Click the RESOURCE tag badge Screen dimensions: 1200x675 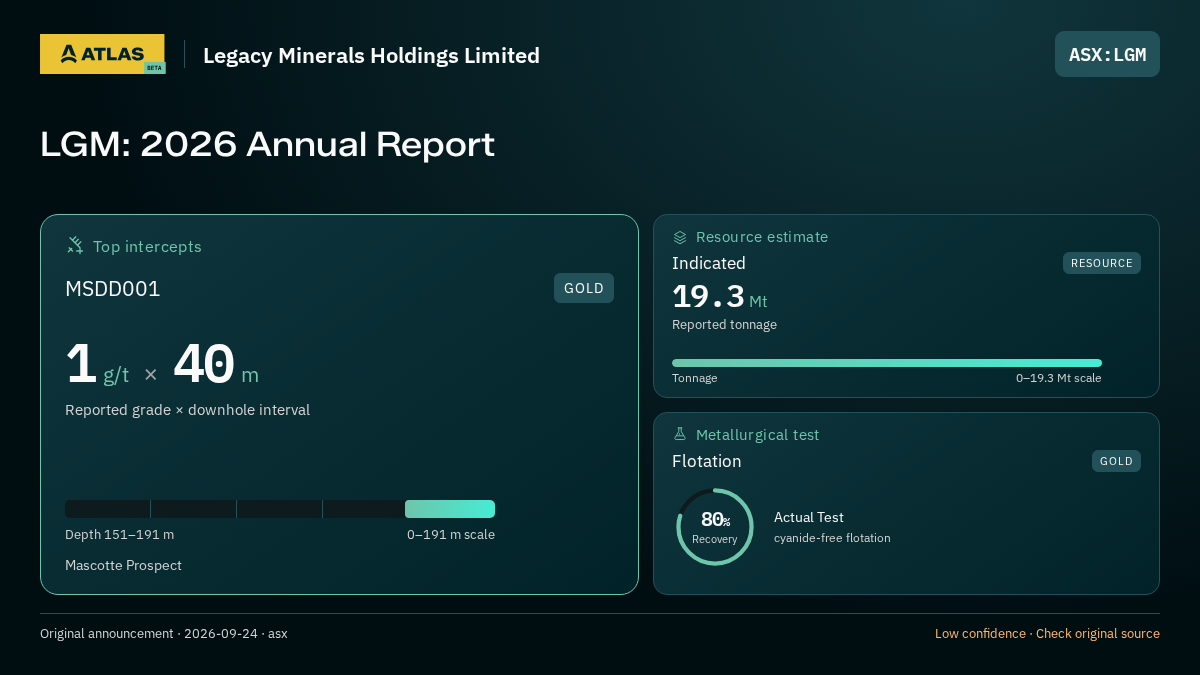1102,263
